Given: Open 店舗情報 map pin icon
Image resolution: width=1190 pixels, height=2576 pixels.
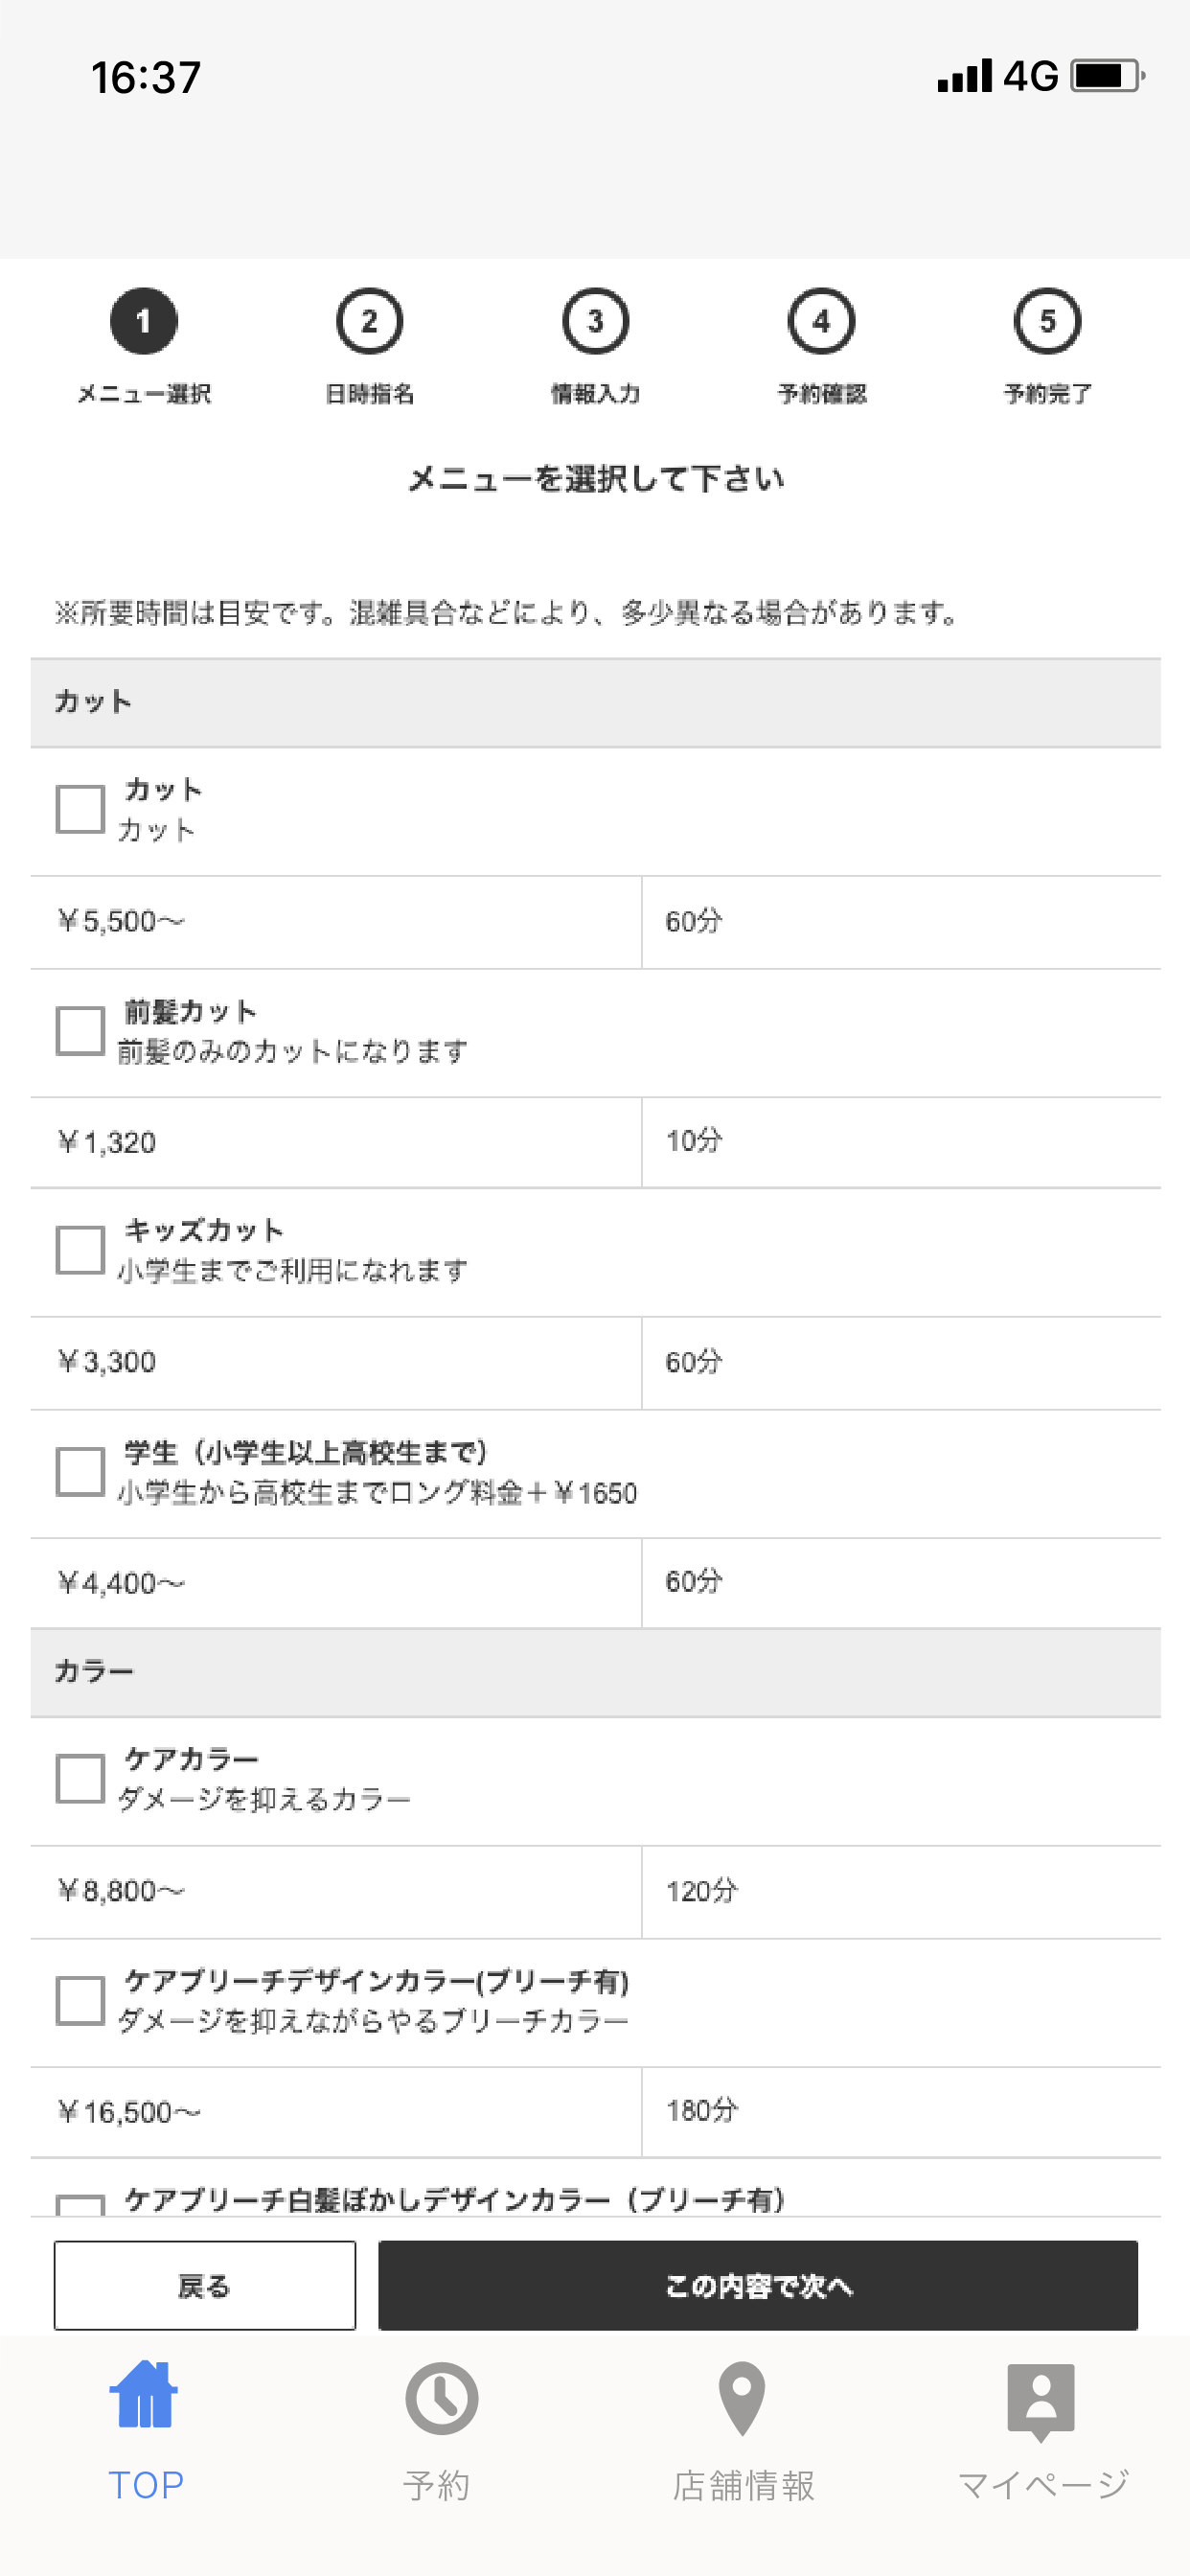Looking at the screenshot, I should (742, 2398).
